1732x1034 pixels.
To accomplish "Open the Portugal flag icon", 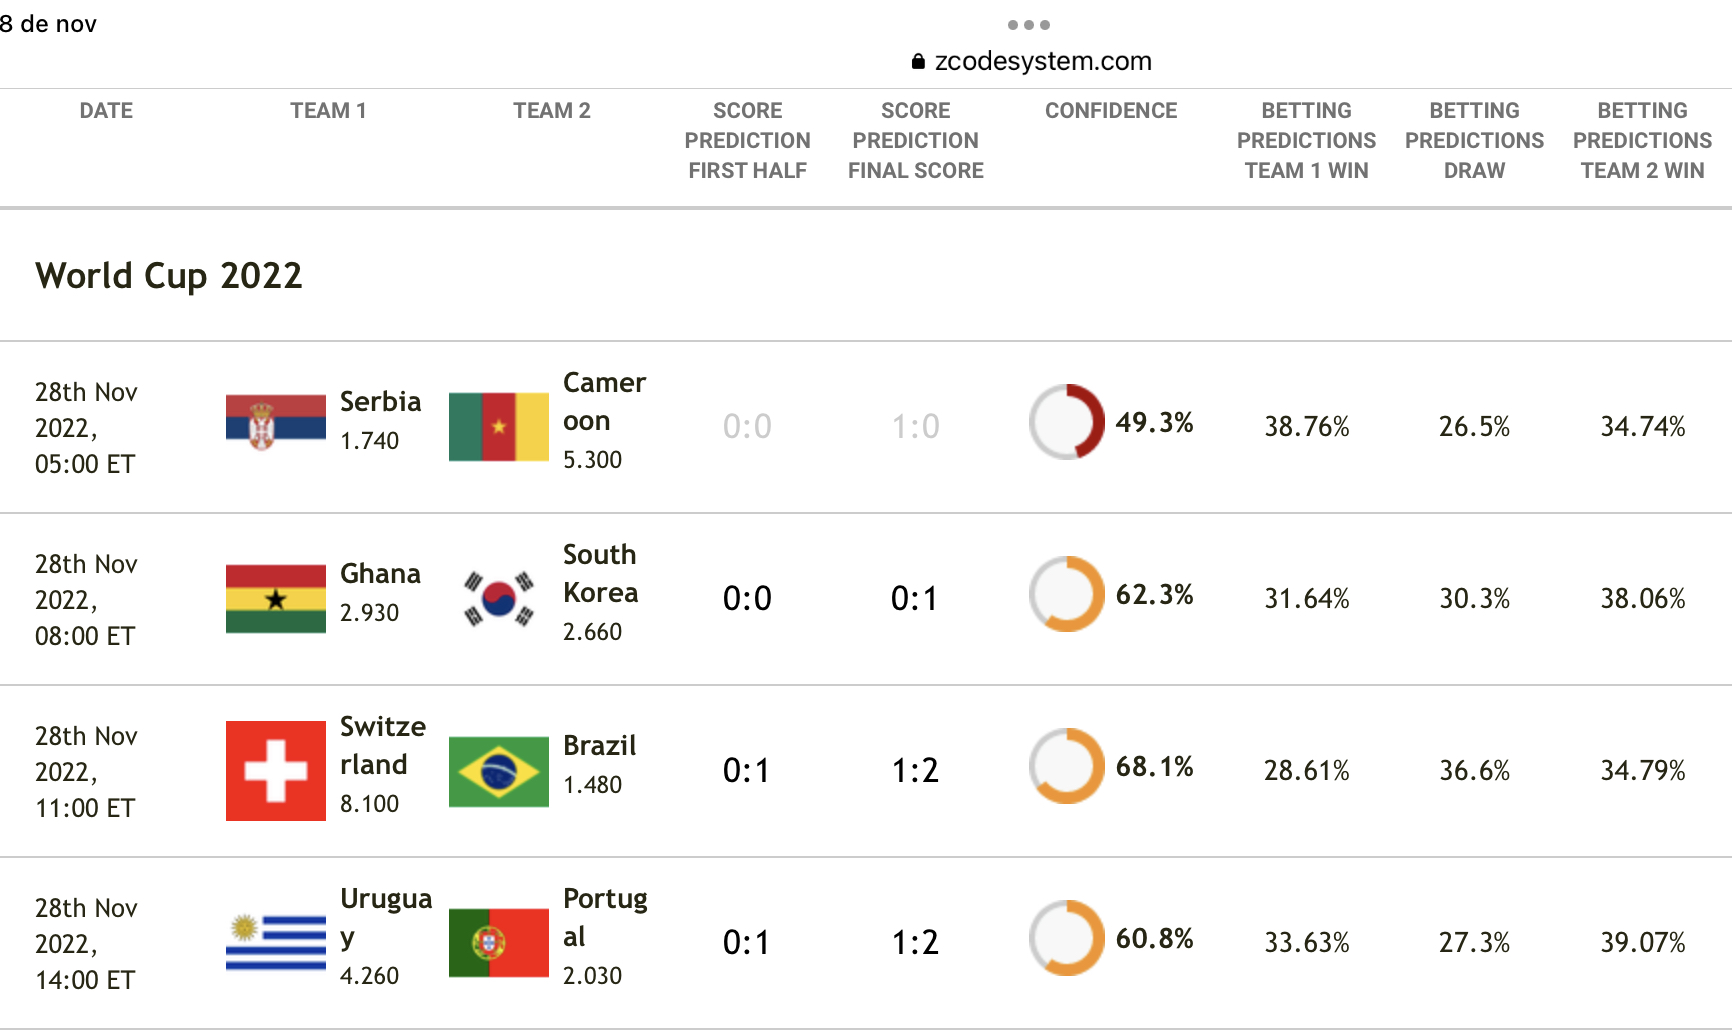I will (499, 943).
